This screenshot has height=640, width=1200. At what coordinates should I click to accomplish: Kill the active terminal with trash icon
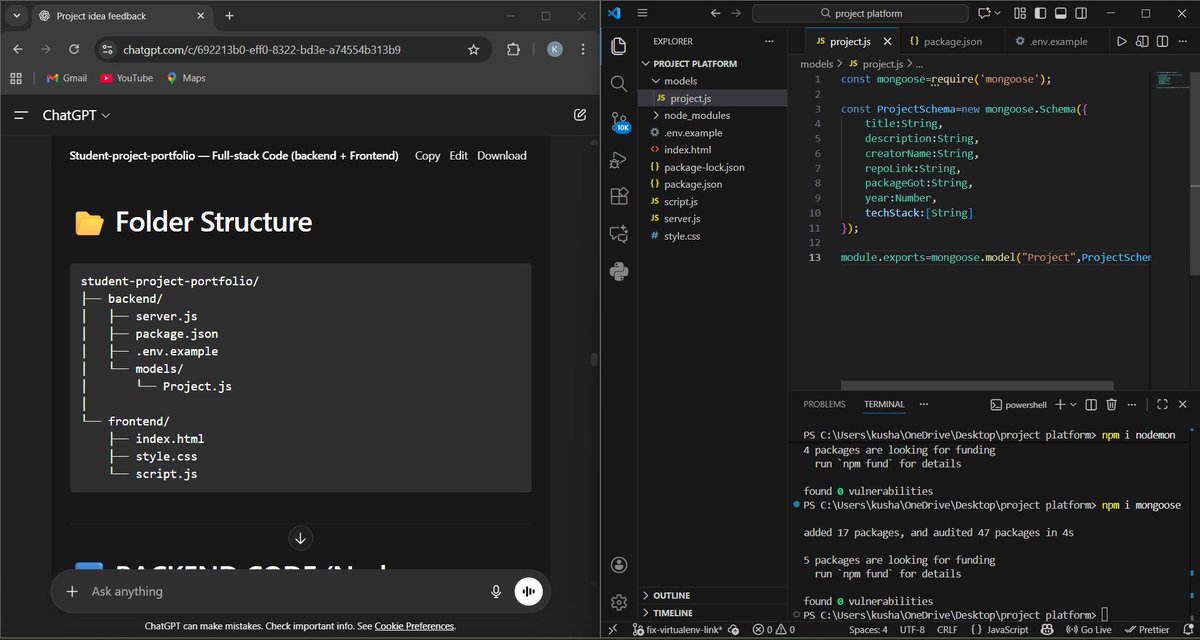coord(1111,404)
